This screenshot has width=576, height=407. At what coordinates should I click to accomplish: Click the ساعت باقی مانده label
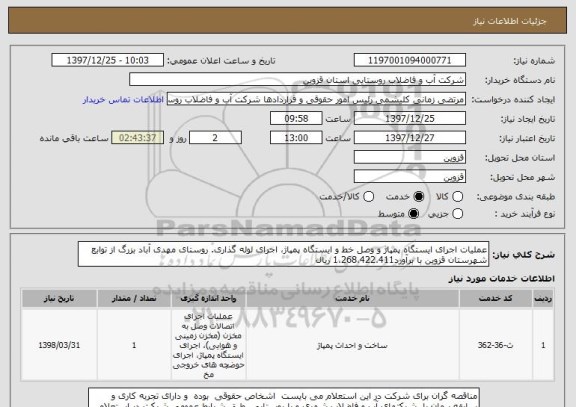pyautogui.click(x=74, y=138)
